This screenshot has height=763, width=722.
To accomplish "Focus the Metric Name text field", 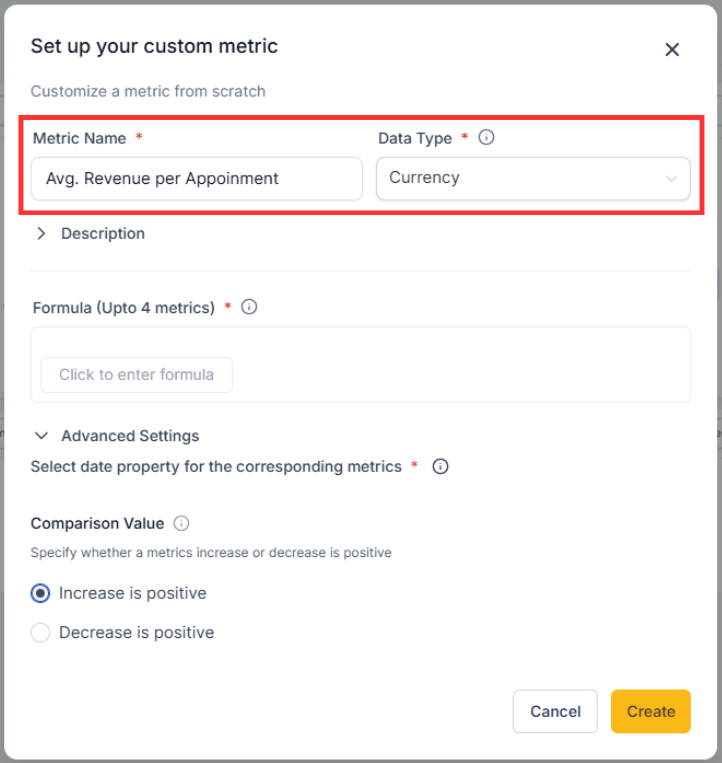I will coord(196,178).
